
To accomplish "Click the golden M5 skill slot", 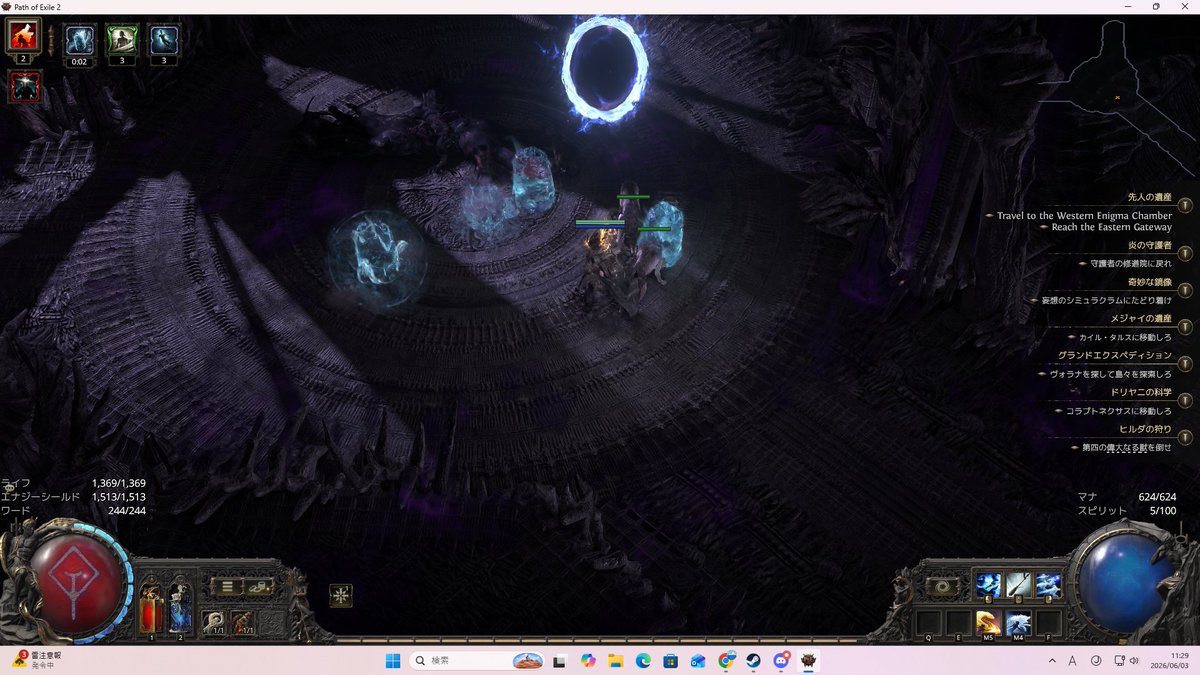I will (x=988, y=622).
